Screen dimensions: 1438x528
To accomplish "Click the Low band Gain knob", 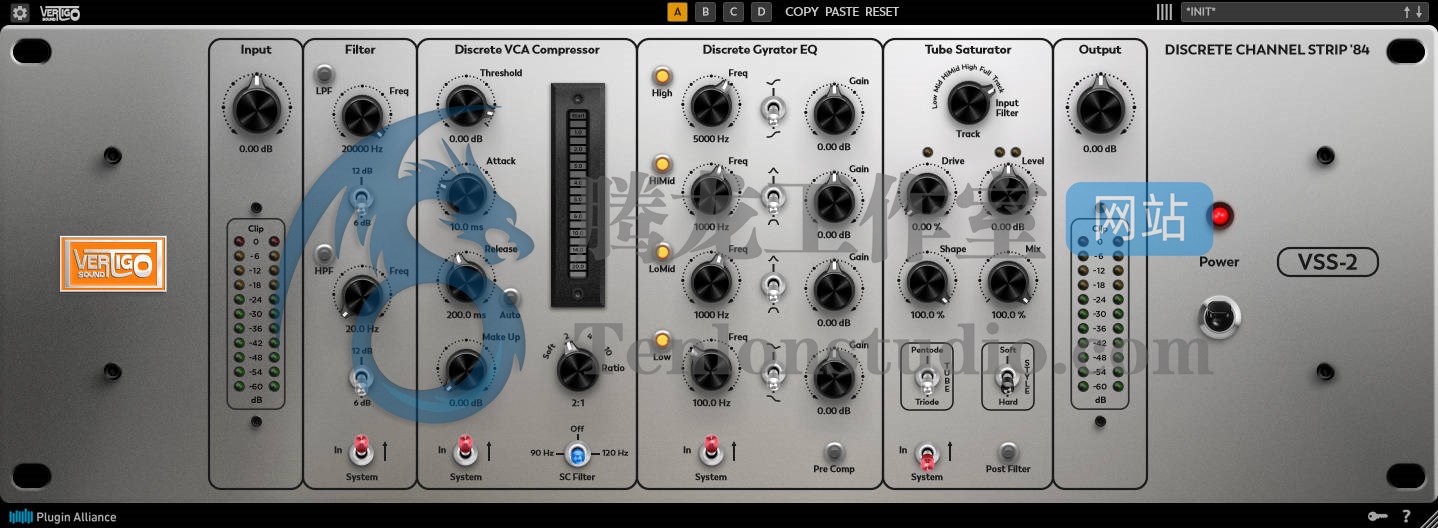I will click(834, 378).
